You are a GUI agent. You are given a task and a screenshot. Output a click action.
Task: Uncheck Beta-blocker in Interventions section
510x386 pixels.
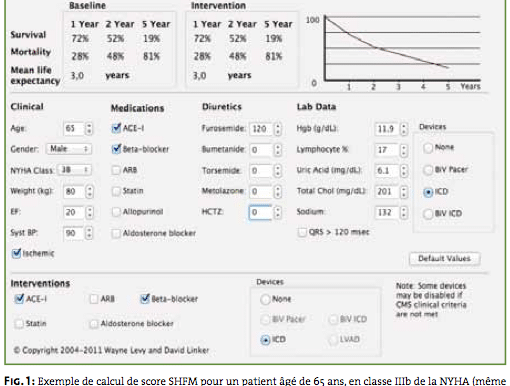pyautogui.click(x=145, y=298)
